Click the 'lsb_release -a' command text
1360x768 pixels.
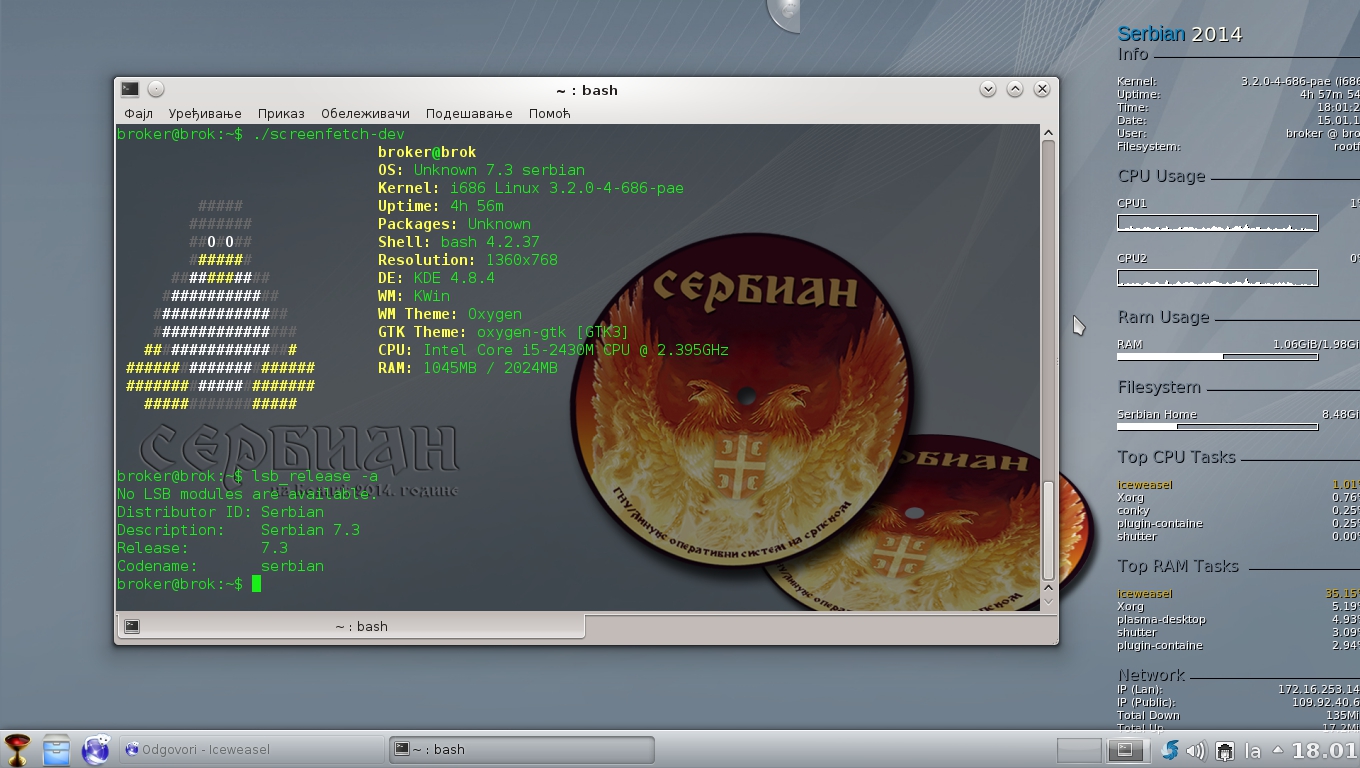(x=315, y=476)
